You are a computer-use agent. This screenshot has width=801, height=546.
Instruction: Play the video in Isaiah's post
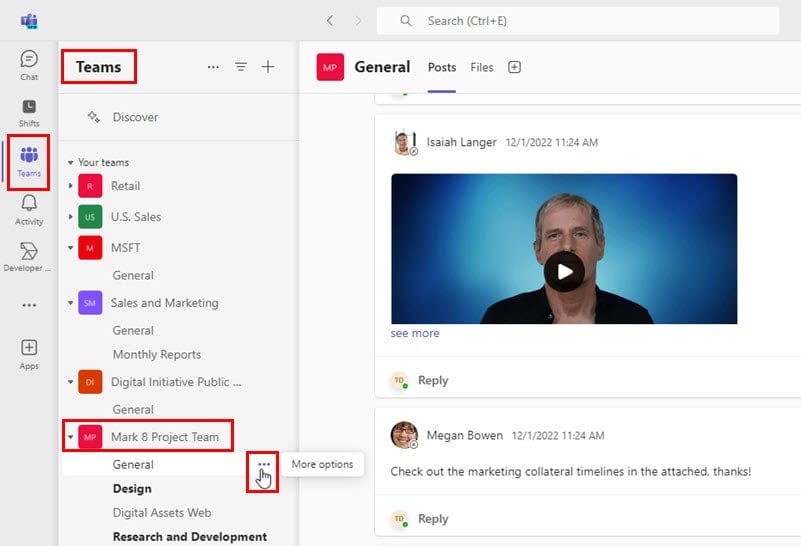tap(564, 272)
